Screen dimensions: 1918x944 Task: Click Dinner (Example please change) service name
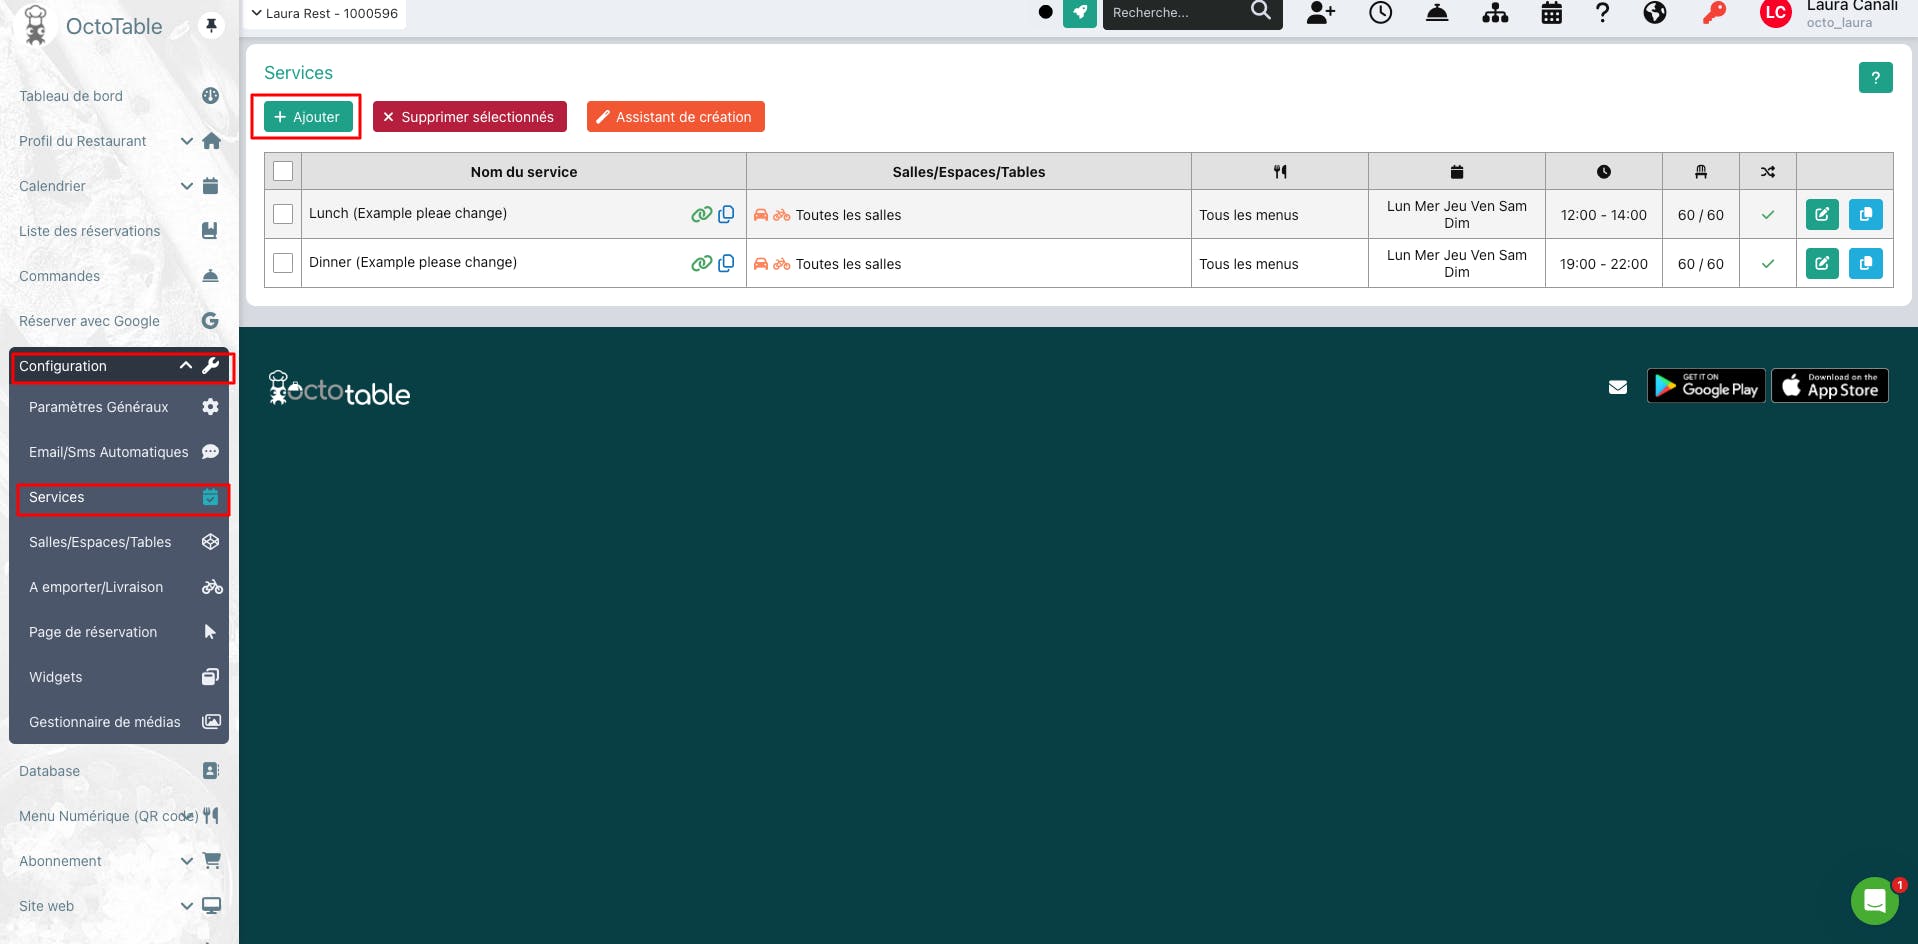(x=413, y=262)
